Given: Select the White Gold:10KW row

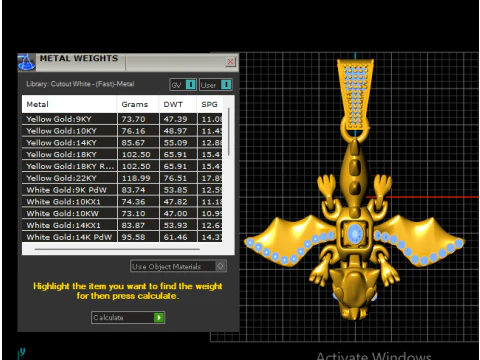Looking at the screenshot, I should coord(122,213).
